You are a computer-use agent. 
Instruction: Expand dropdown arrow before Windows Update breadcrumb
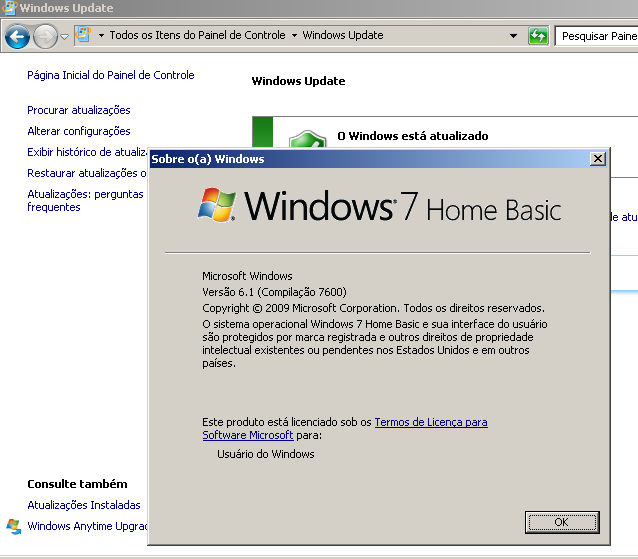tap(294, 36)
